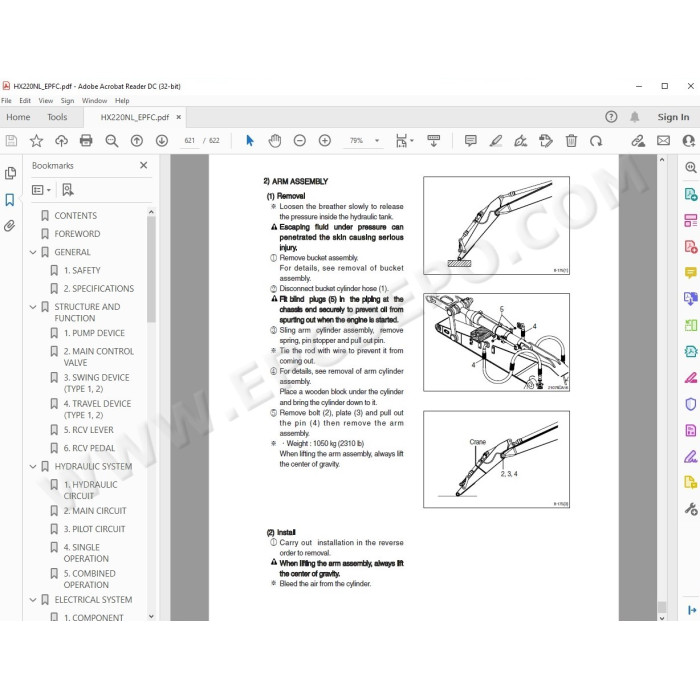Open Find text magnifier icon
This screenshot has width=700, height=700.
112,141
